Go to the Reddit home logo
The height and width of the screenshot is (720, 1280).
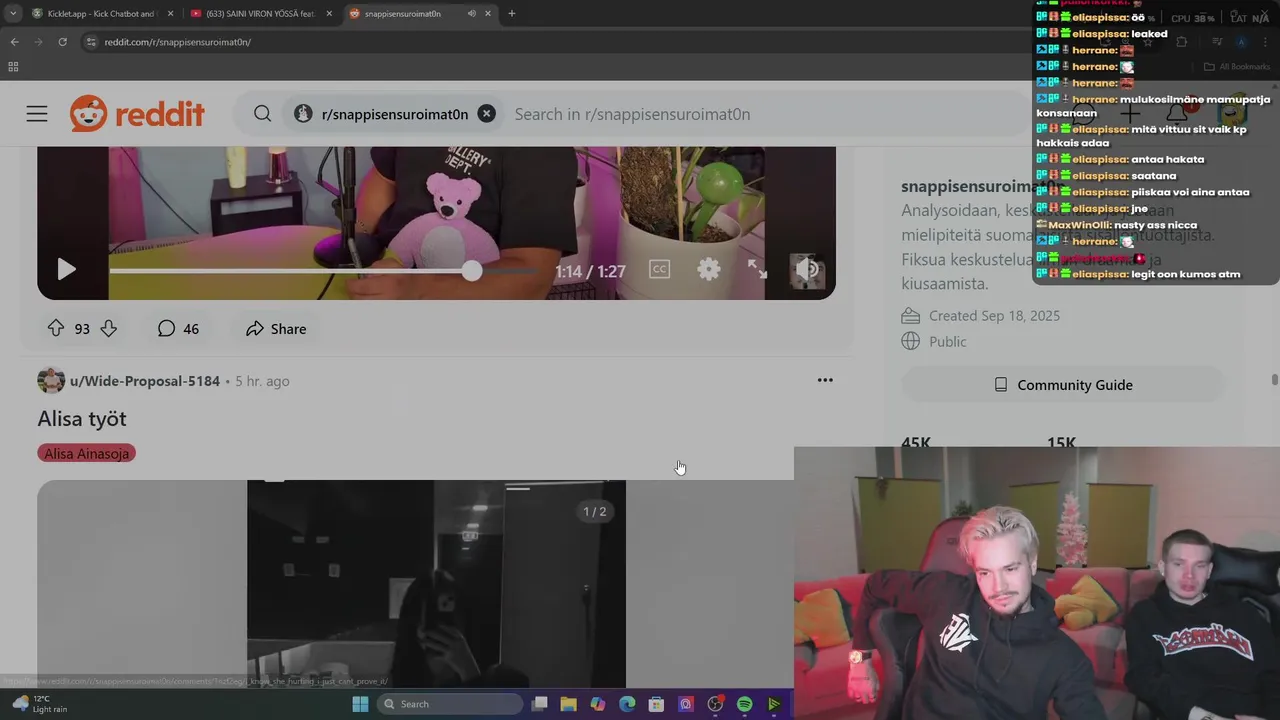point(137,114)
